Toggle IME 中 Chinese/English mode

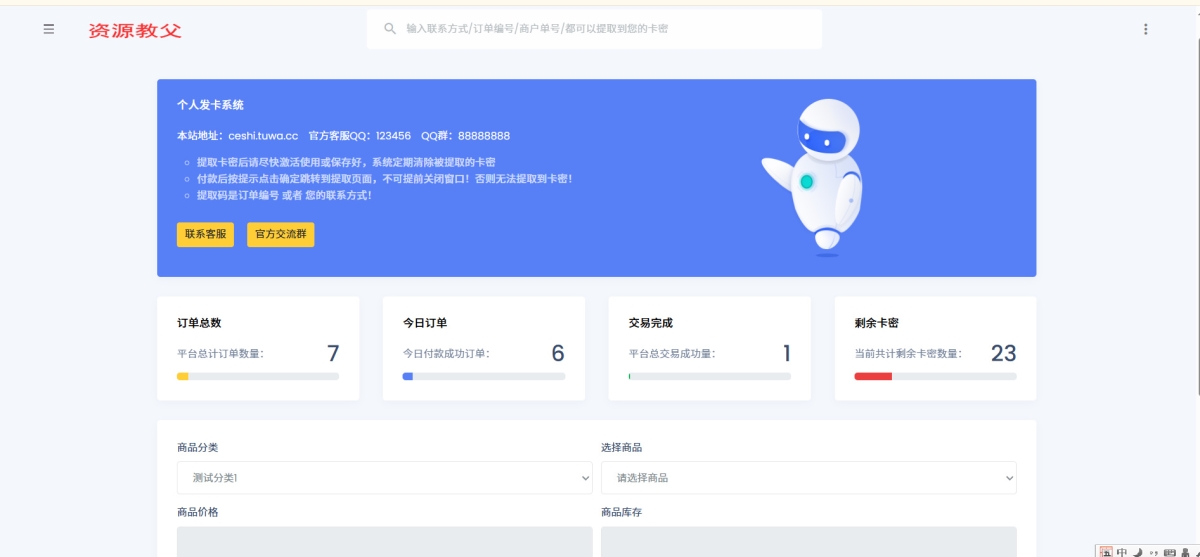pyautogui.click(x=1122, y=551)
